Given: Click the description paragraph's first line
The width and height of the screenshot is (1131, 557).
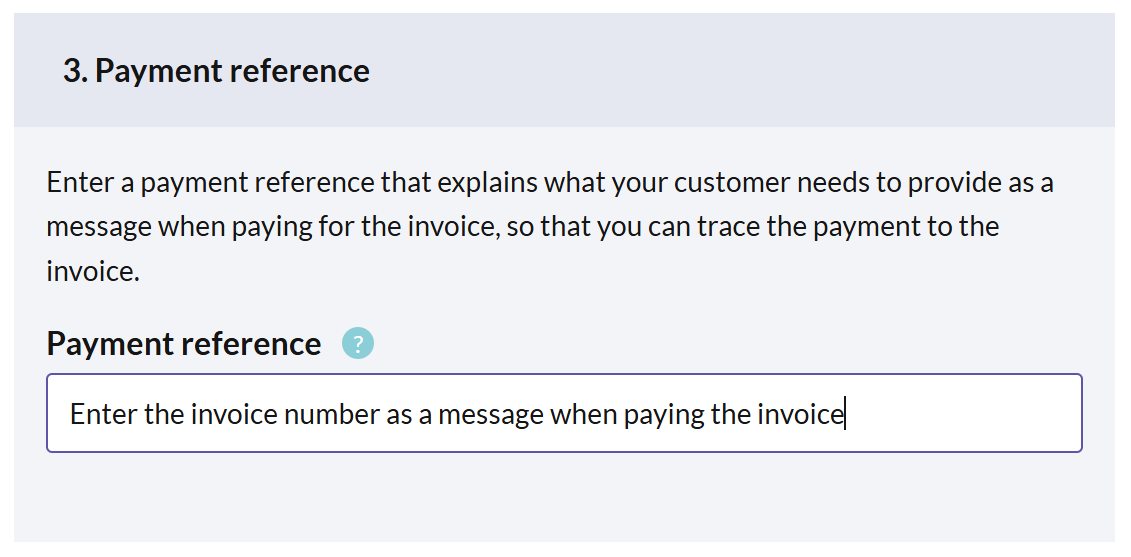Looking at the screenshot, I should click(x=550, y=183).
